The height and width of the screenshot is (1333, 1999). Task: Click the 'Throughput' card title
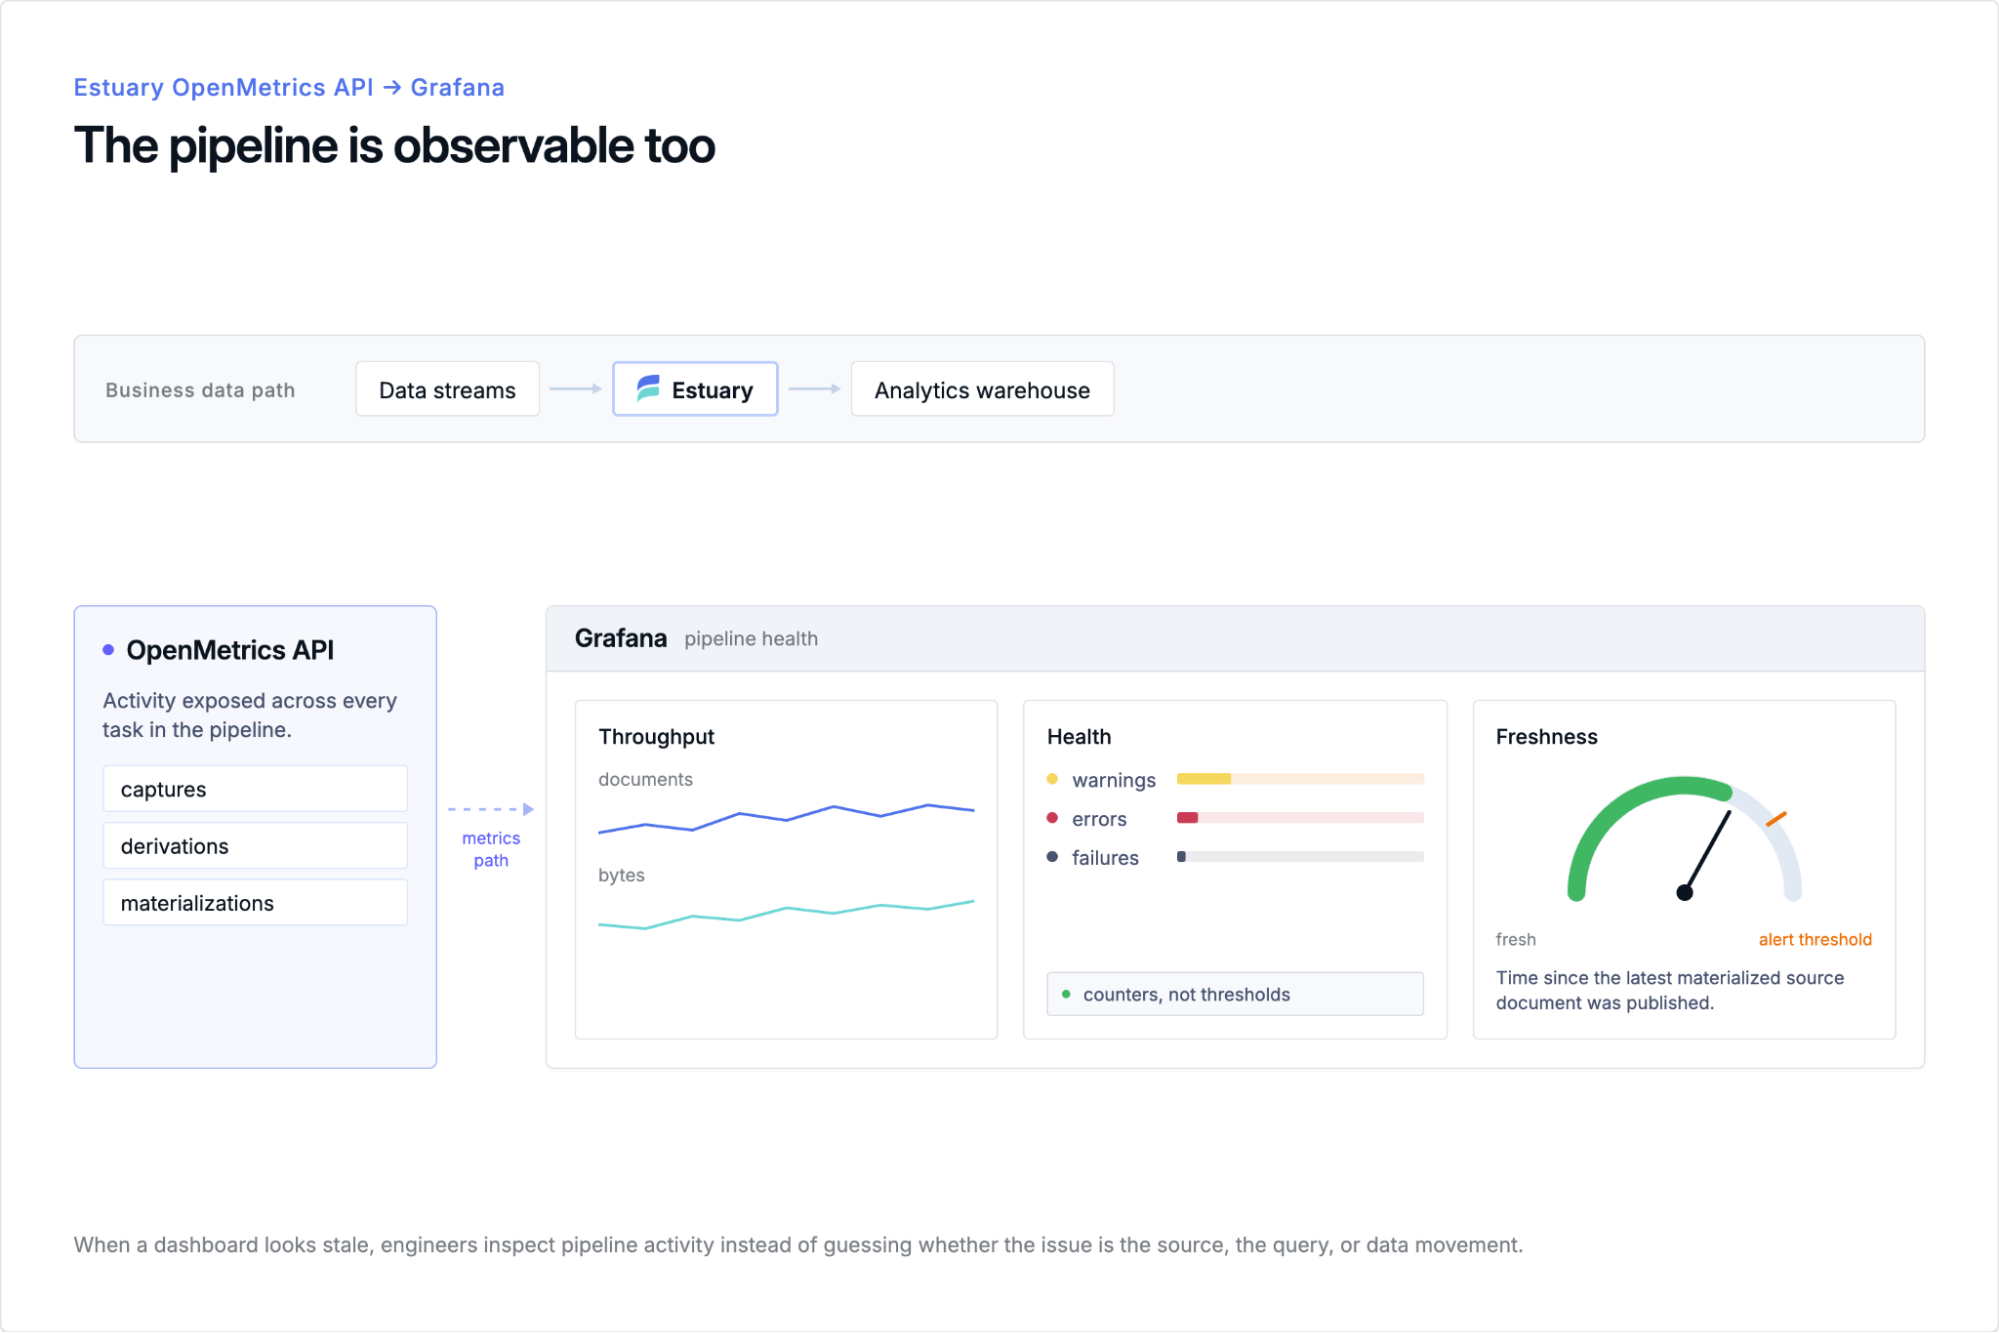[656, 737]
